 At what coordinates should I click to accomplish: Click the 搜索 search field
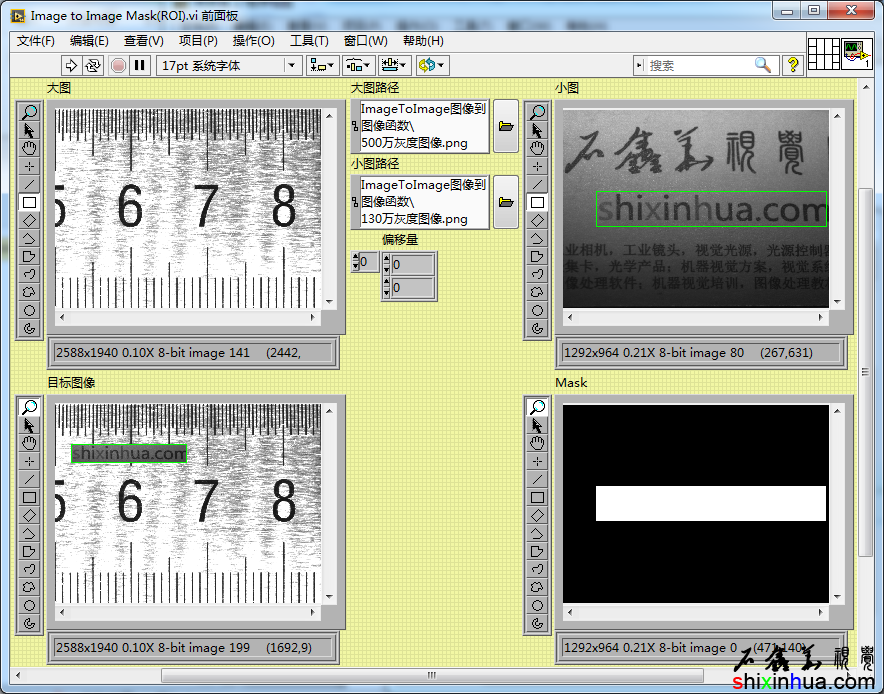click(700, 65)
